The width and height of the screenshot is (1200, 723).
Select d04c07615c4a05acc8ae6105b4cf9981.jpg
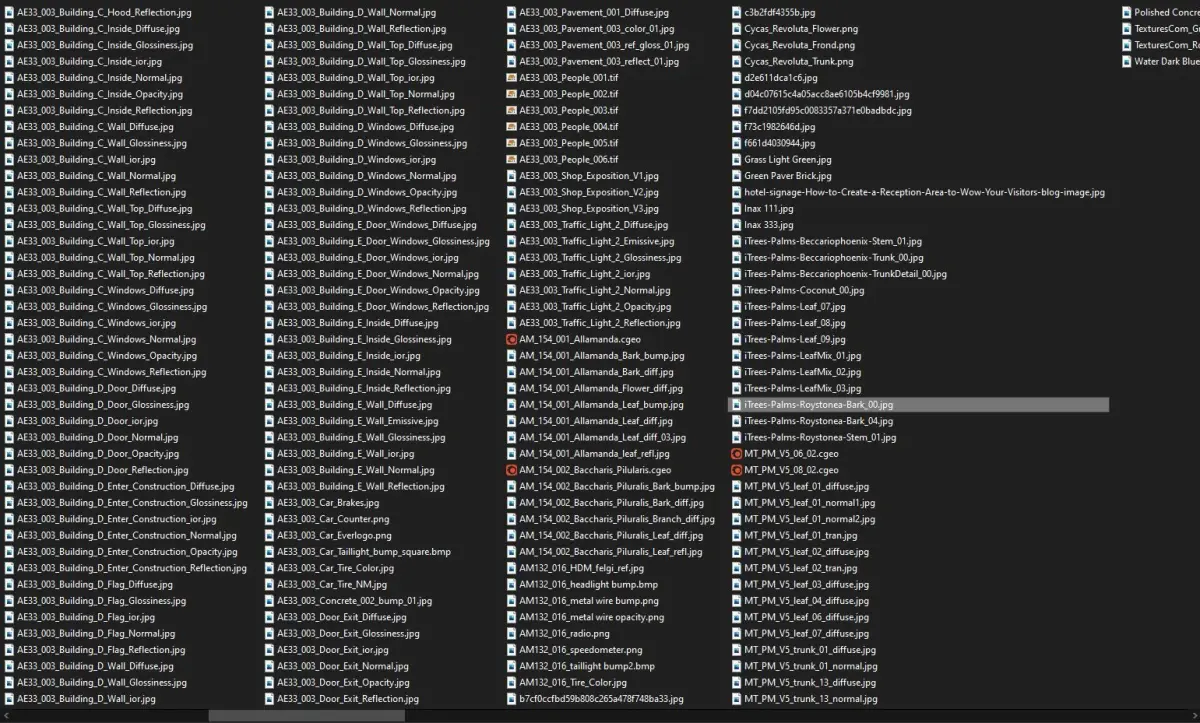pyautogui.click(x=827, y=94)
